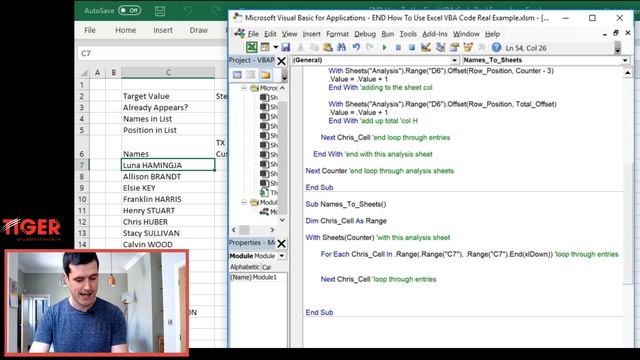Image resolution: width=640 pixels, height=360 pixels.
Task: Open the Excel Home ribbon tab
Action: click(125, 30)
